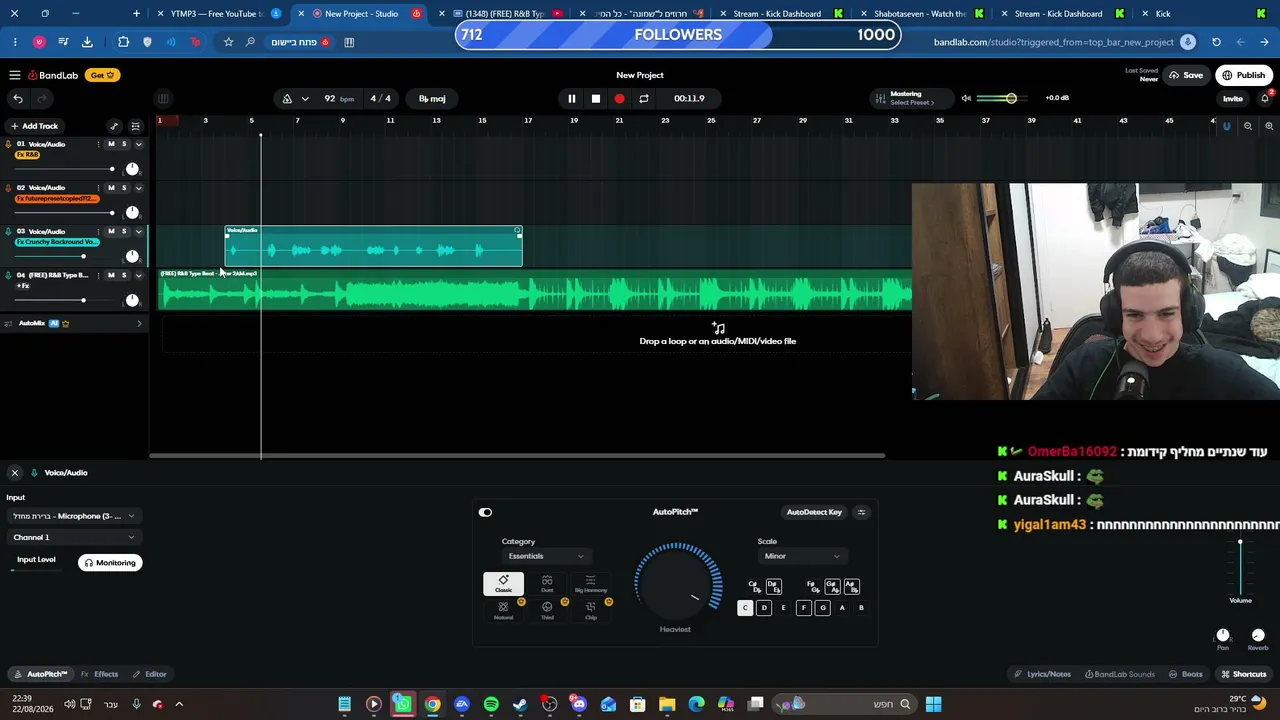Select the Classic AutoPitch preset
This screenshot has height=720, width=1280.
click(x=503, y=583)
